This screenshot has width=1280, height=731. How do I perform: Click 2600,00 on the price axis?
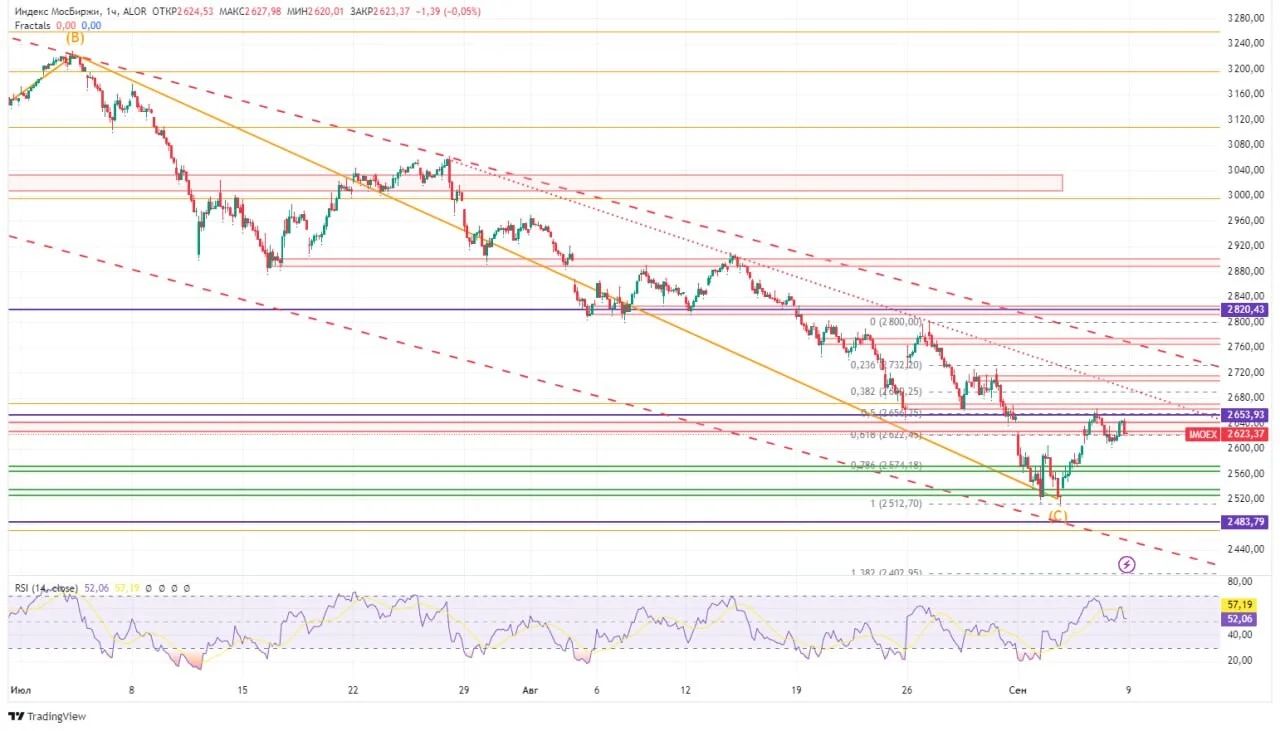pyautogui.click(x=1247, y=448)
